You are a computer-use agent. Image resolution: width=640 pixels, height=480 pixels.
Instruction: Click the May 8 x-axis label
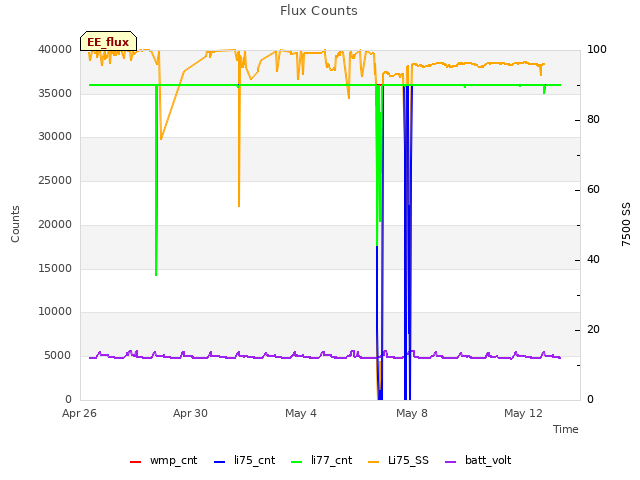point(412,413)
